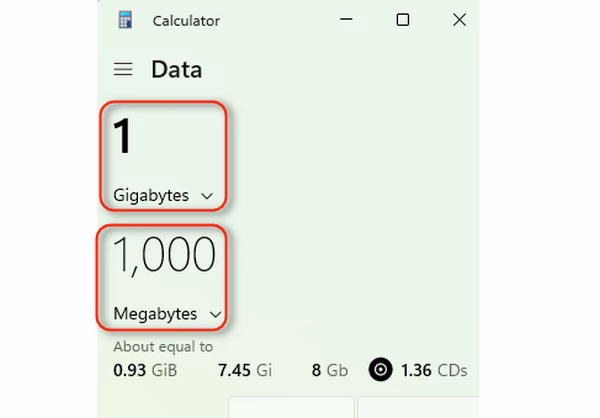
Task: Open the hamburger navigation menu
Action: pyautogui.click(x=123, y=69)
